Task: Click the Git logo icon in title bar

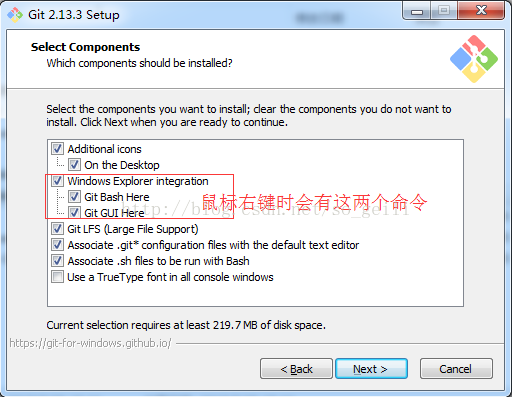Action: click(x=15, y=15)
